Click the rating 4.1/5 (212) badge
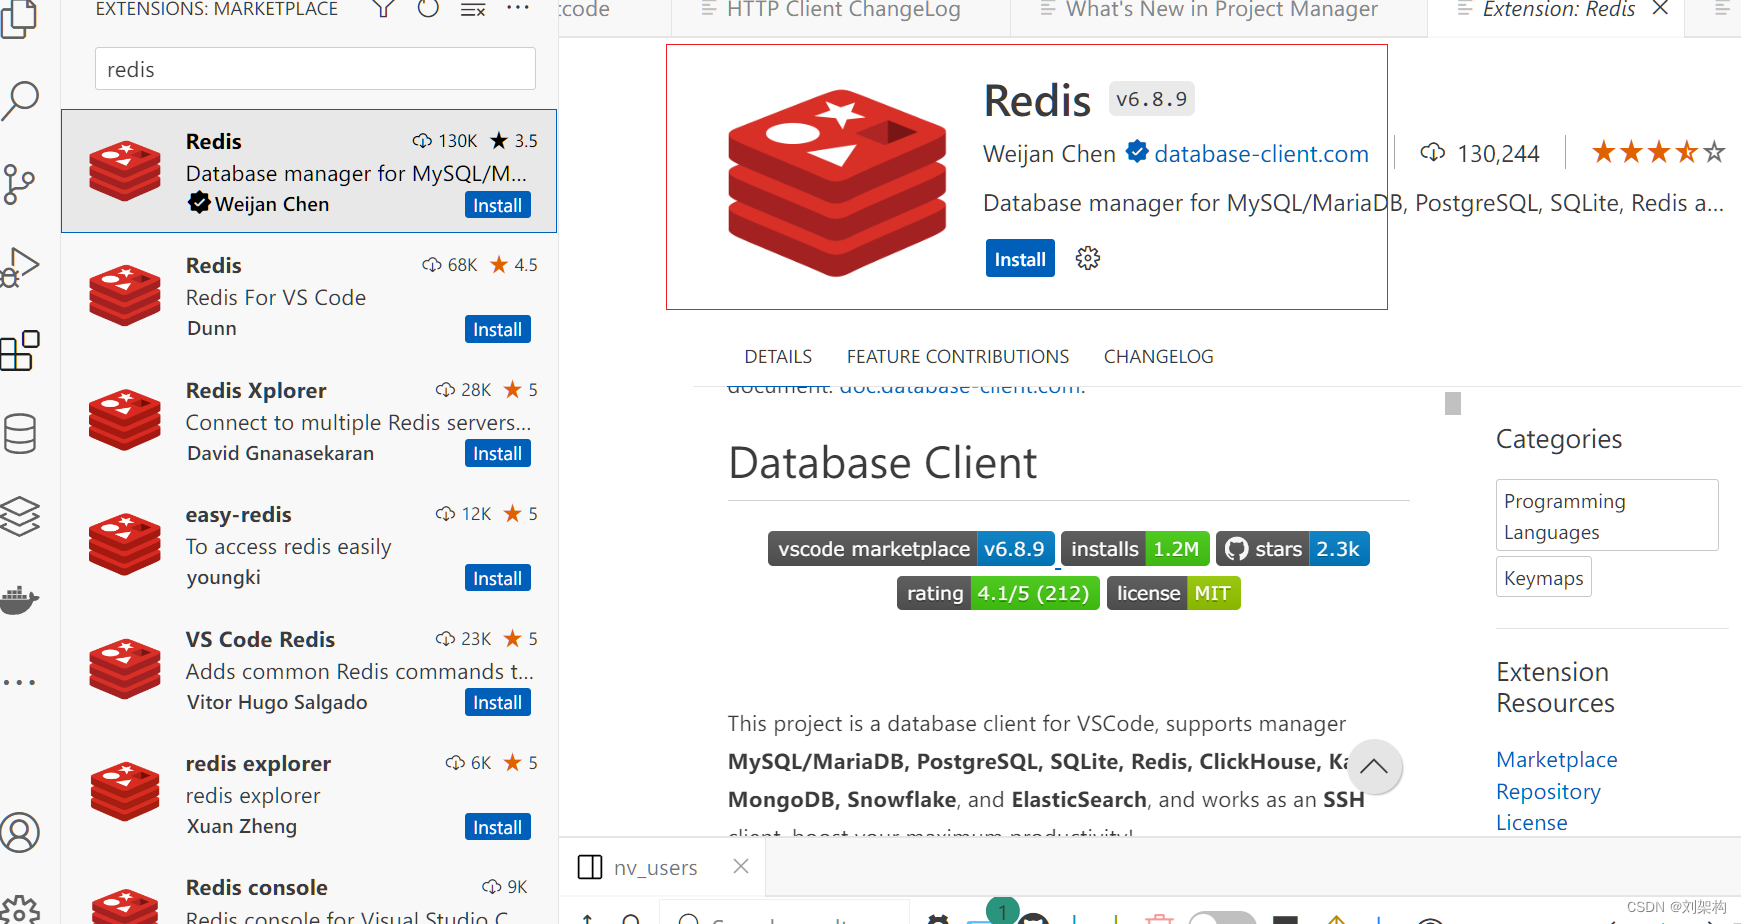The height and width of the screenshot is (924, 1741). pyautogui.click(x=998, y=593)
